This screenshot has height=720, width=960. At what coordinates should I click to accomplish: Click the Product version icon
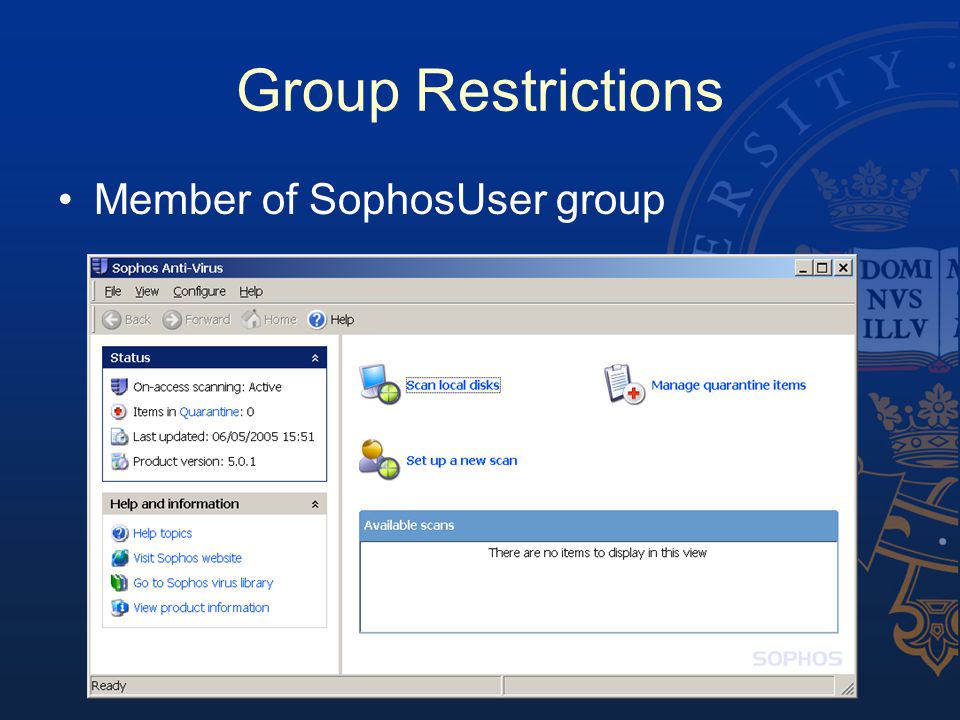point(119,461)
